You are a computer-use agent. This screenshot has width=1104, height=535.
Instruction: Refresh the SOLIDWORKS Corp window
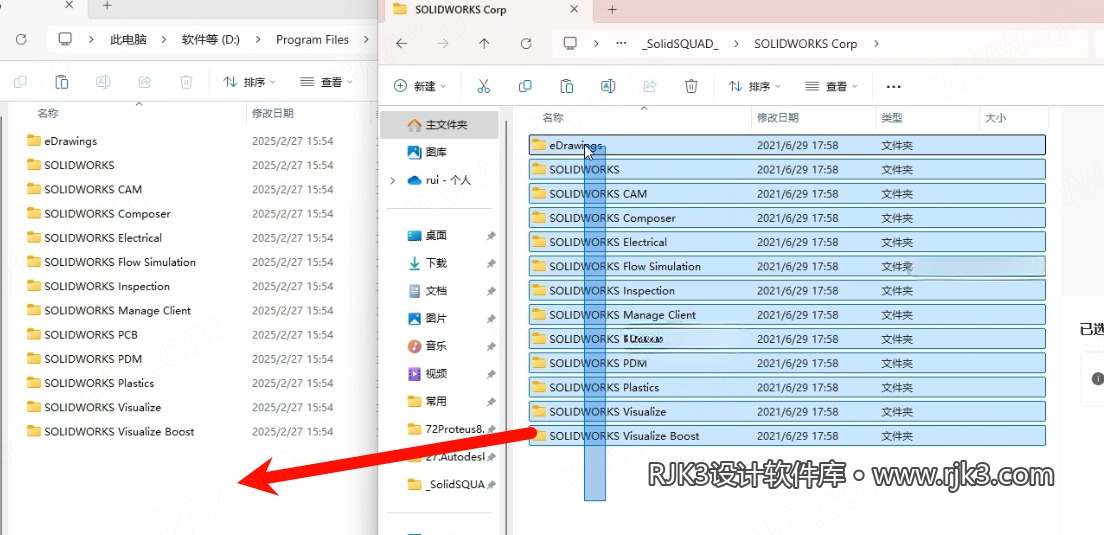click(526, 44)
